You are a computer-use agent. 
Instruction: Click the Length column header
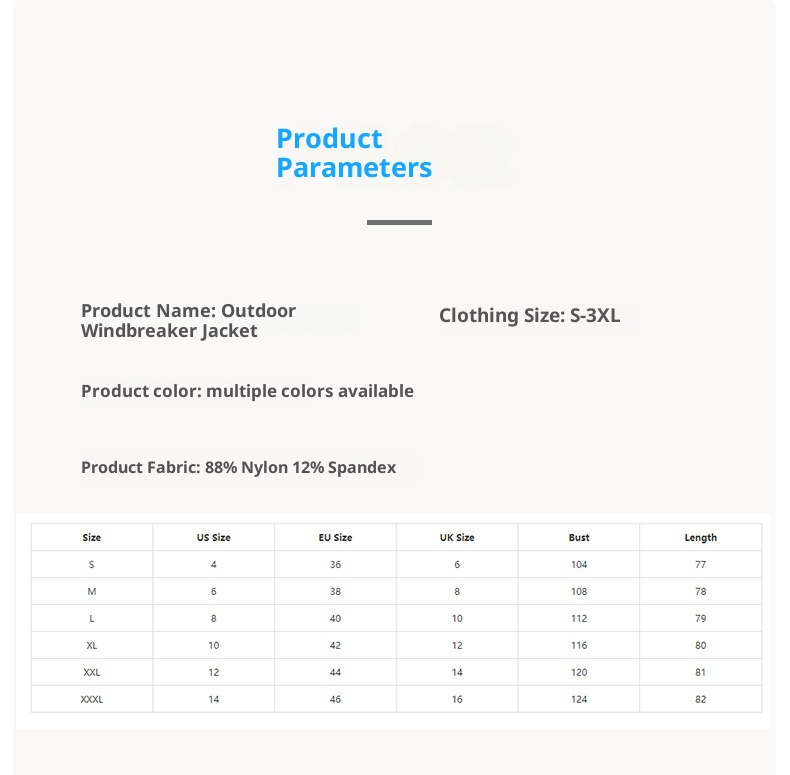700,538
